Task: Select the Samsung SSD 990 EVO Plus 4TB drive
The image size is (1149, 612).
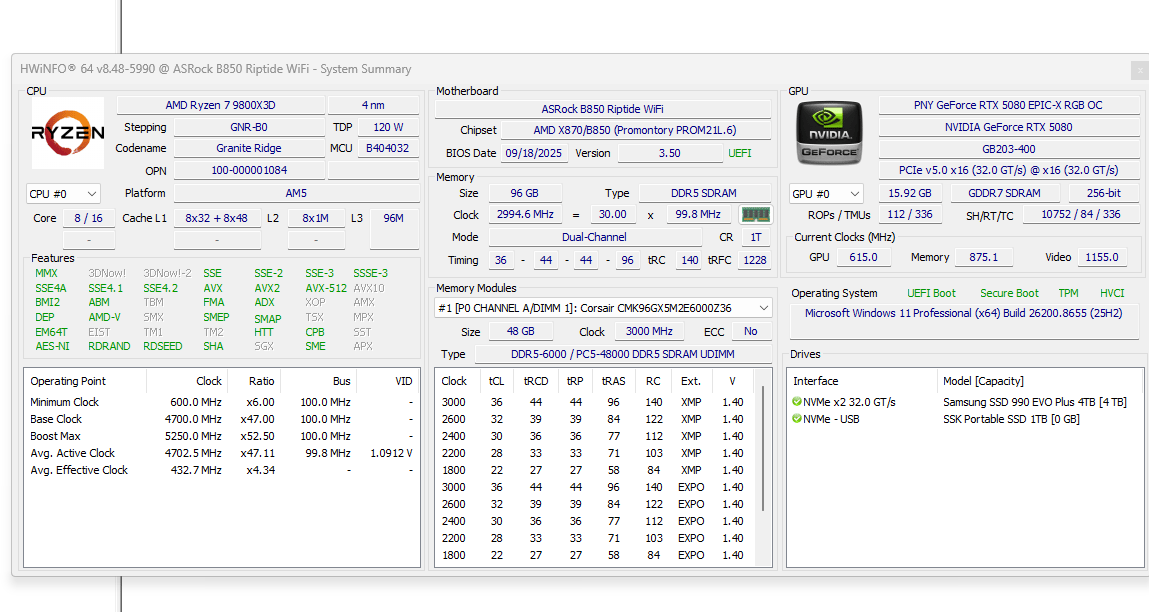Action: (x=966, y=402)
